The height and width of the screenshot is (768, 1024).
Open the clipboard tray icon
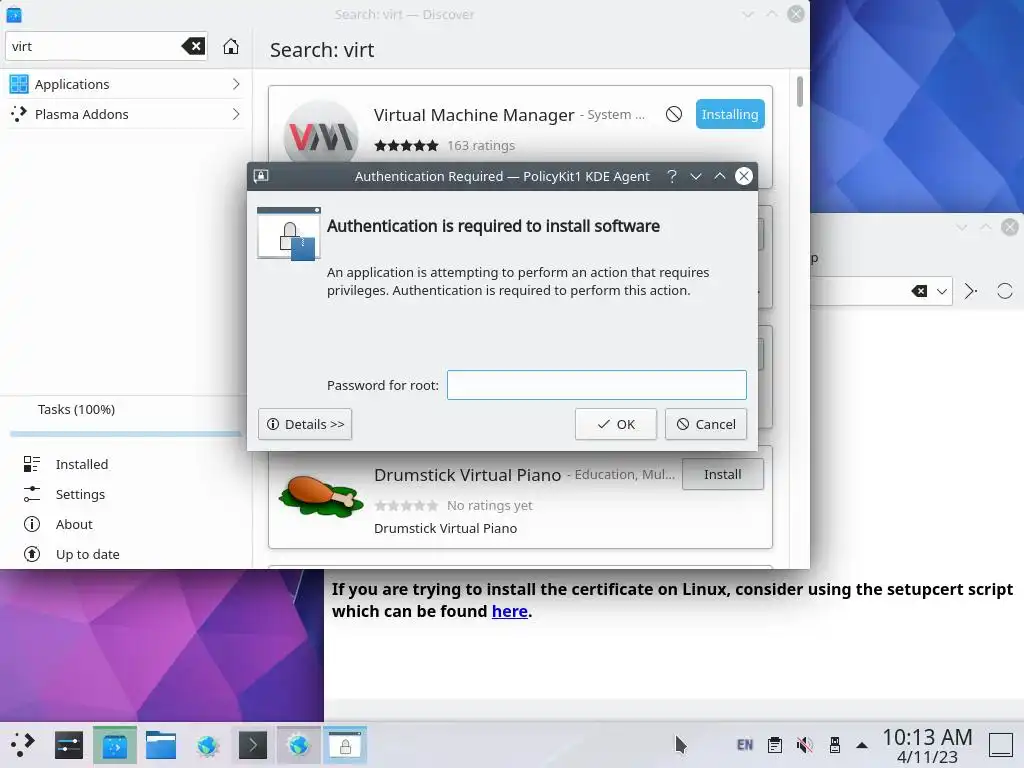point(775,744)
